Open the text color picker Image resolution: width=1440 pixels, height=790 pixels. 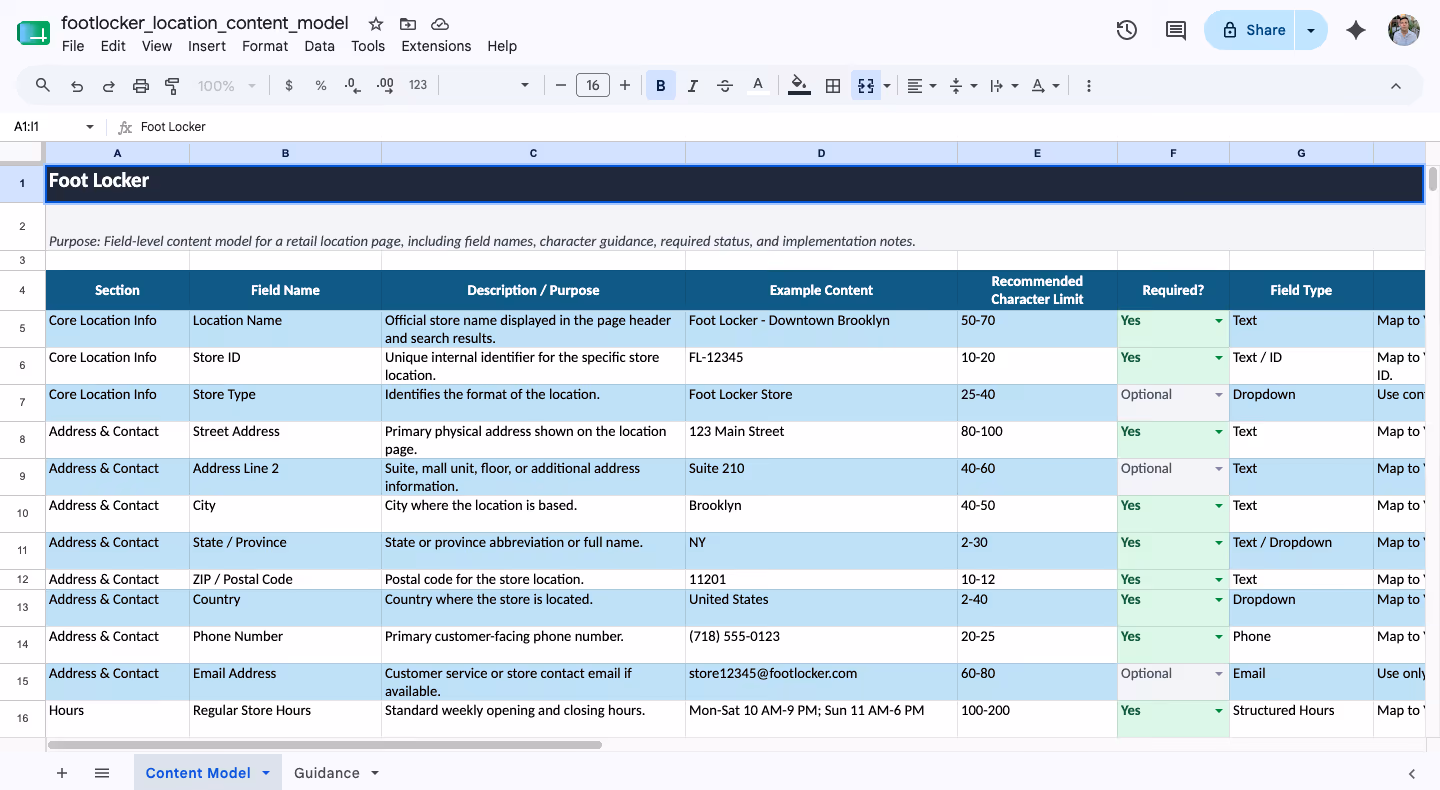tap(758, 86)
